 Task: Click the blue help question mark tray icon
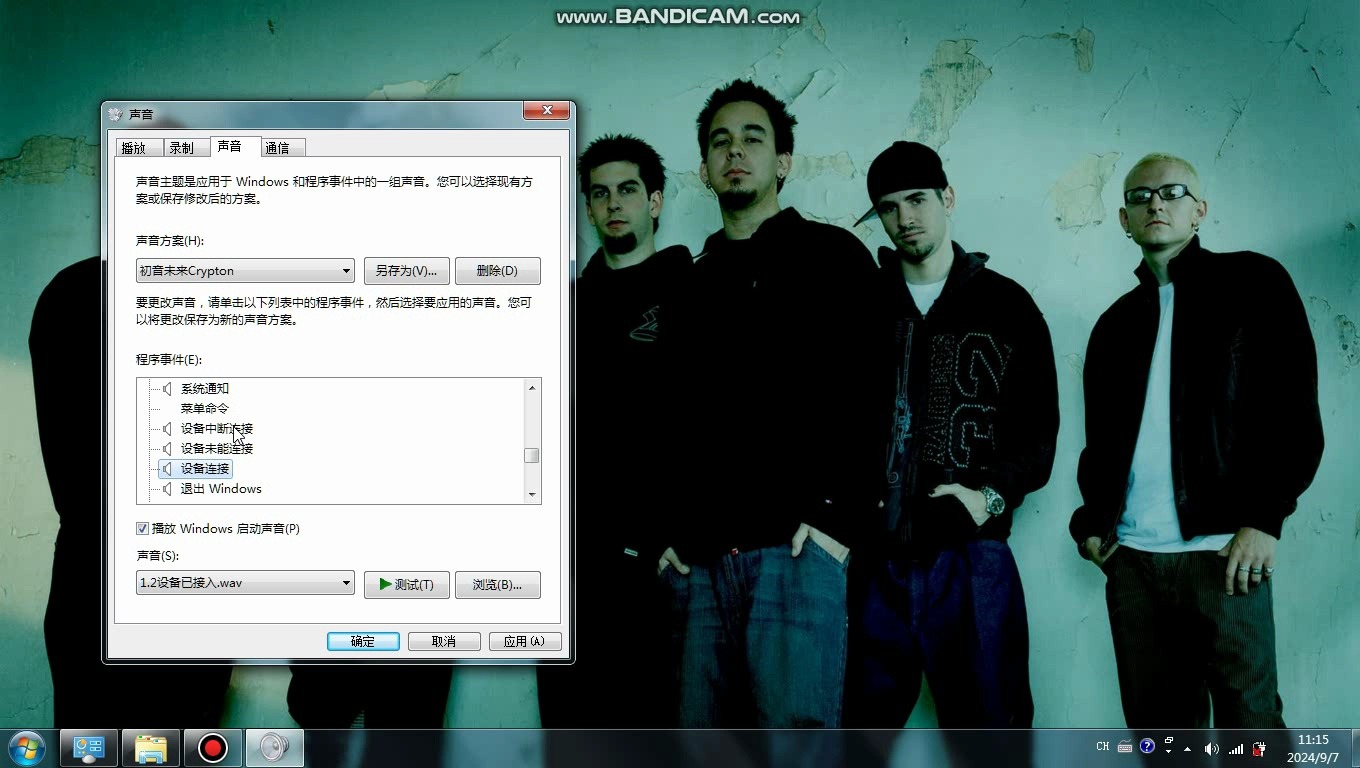(1147, 746)
